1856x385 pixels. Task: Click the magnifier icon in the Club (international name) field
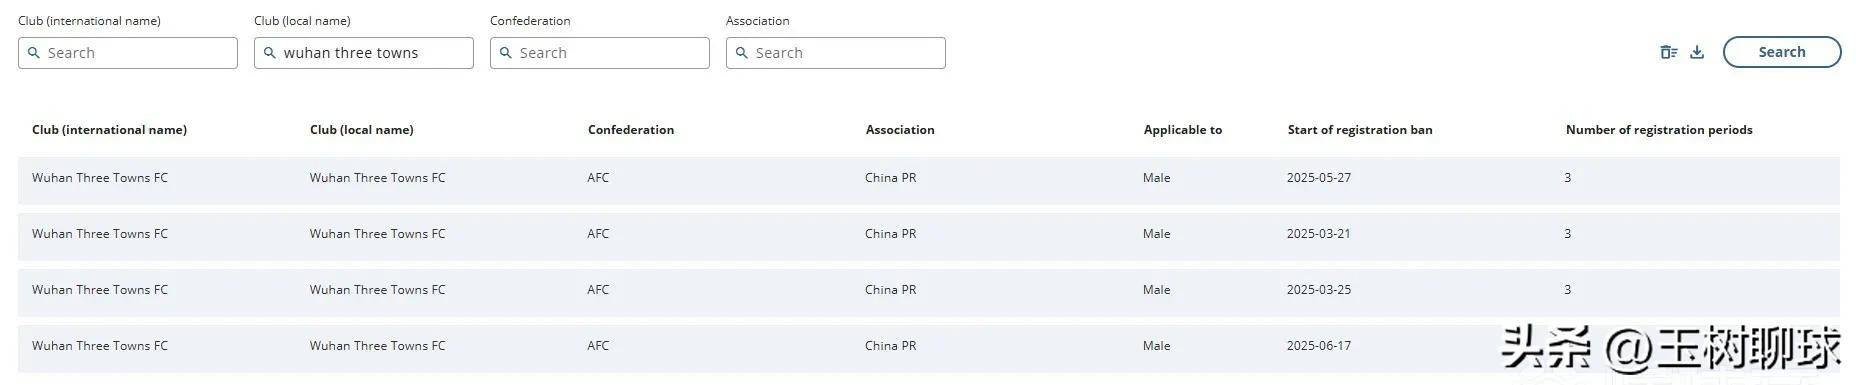click(34, 53)
